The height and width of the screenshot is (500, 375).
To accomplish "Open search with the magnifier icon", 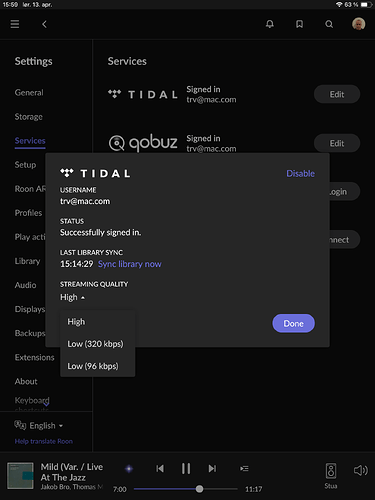I will pos(329,24).
